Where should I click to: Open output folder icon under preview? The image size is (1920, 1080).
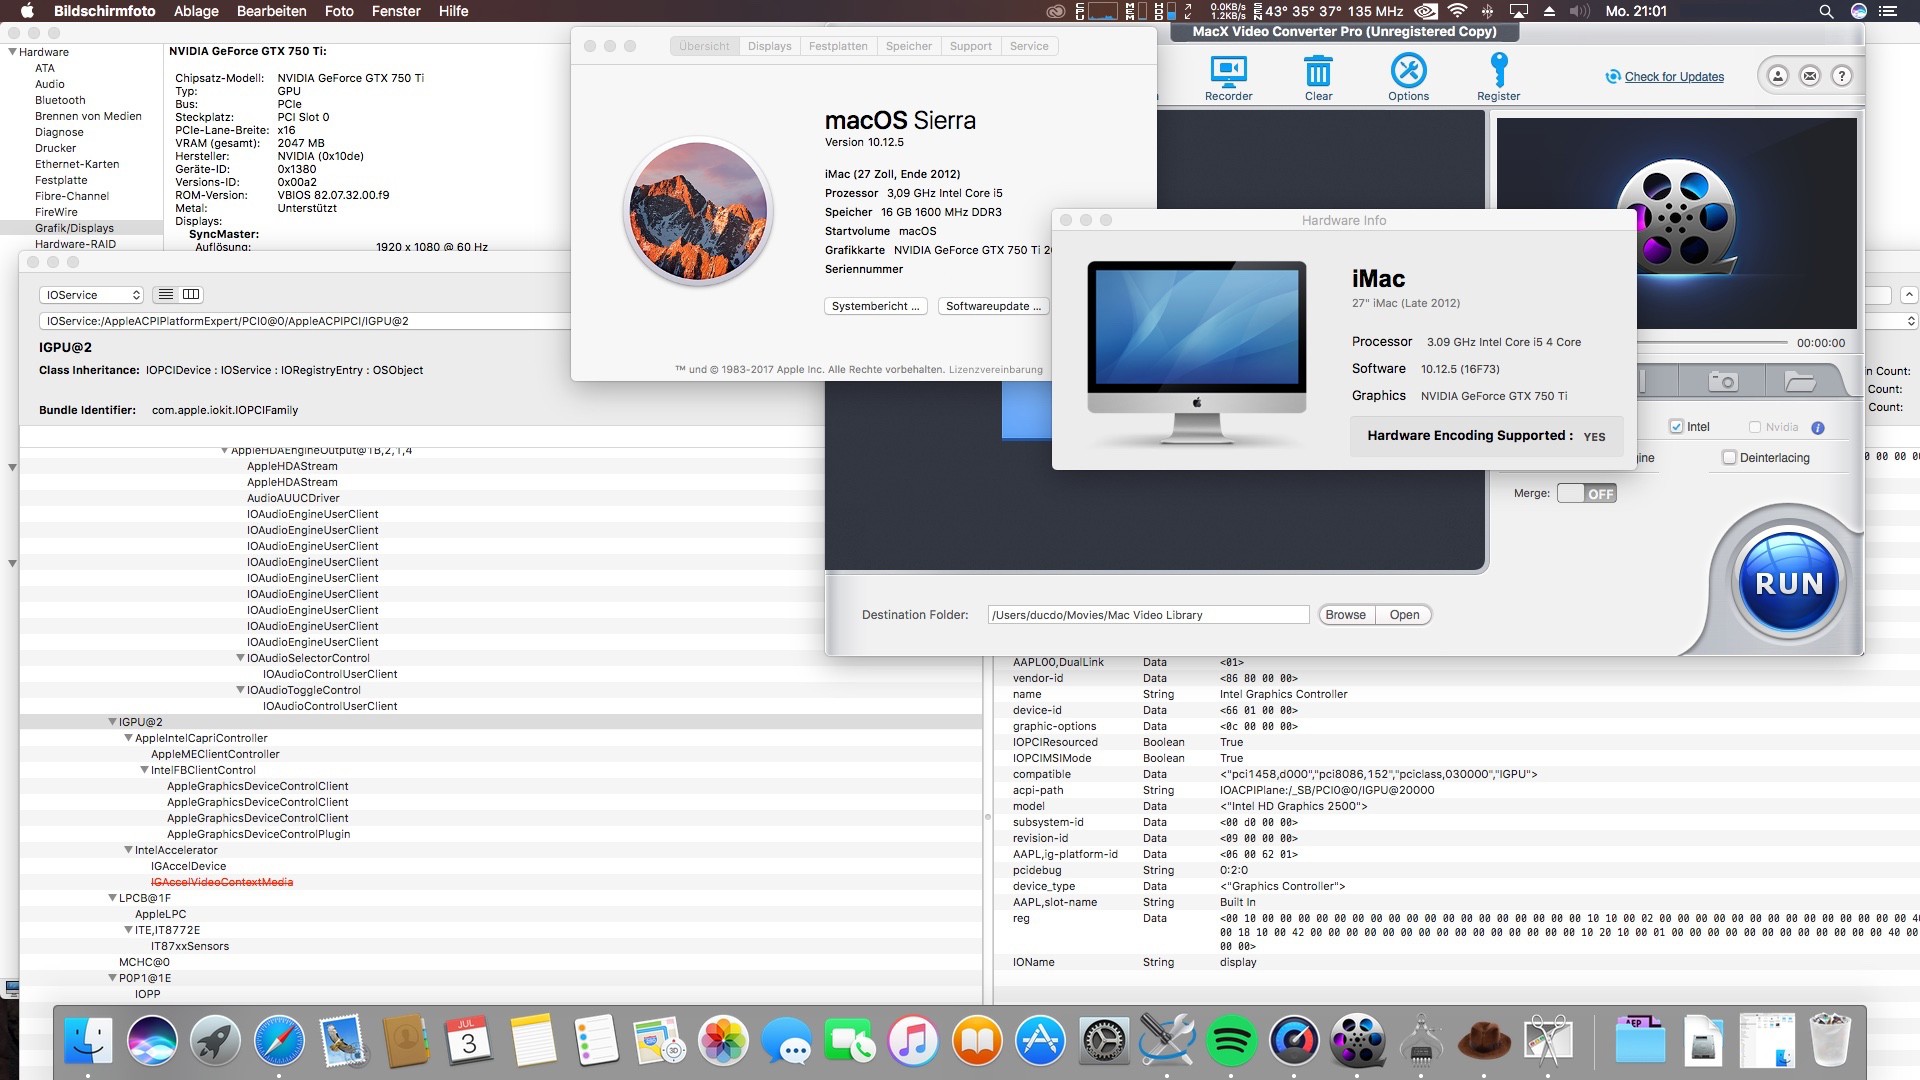tap(1799, 381)
